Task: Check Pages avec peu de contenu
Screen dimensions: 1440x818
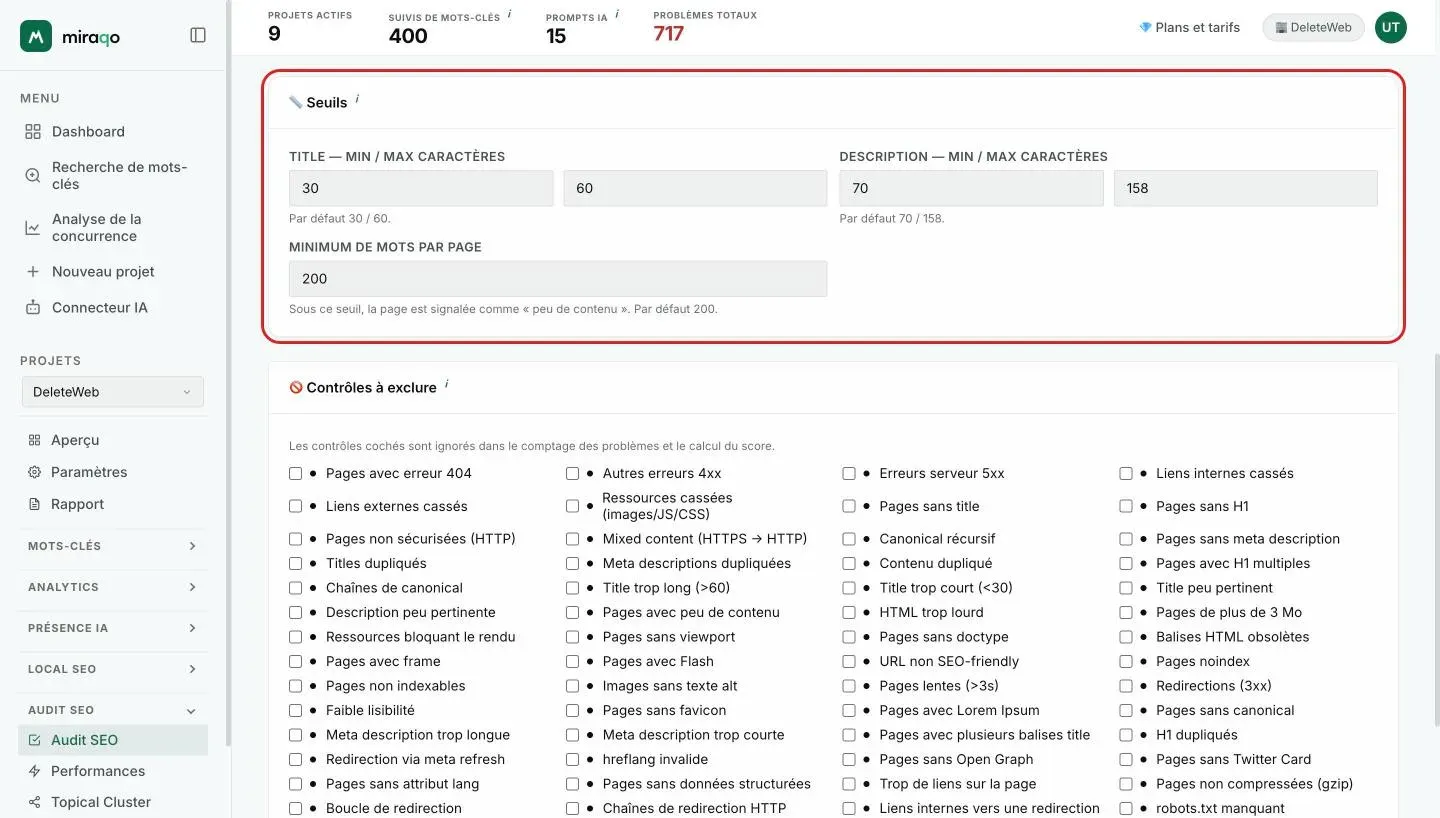Action: coord(572,612)
